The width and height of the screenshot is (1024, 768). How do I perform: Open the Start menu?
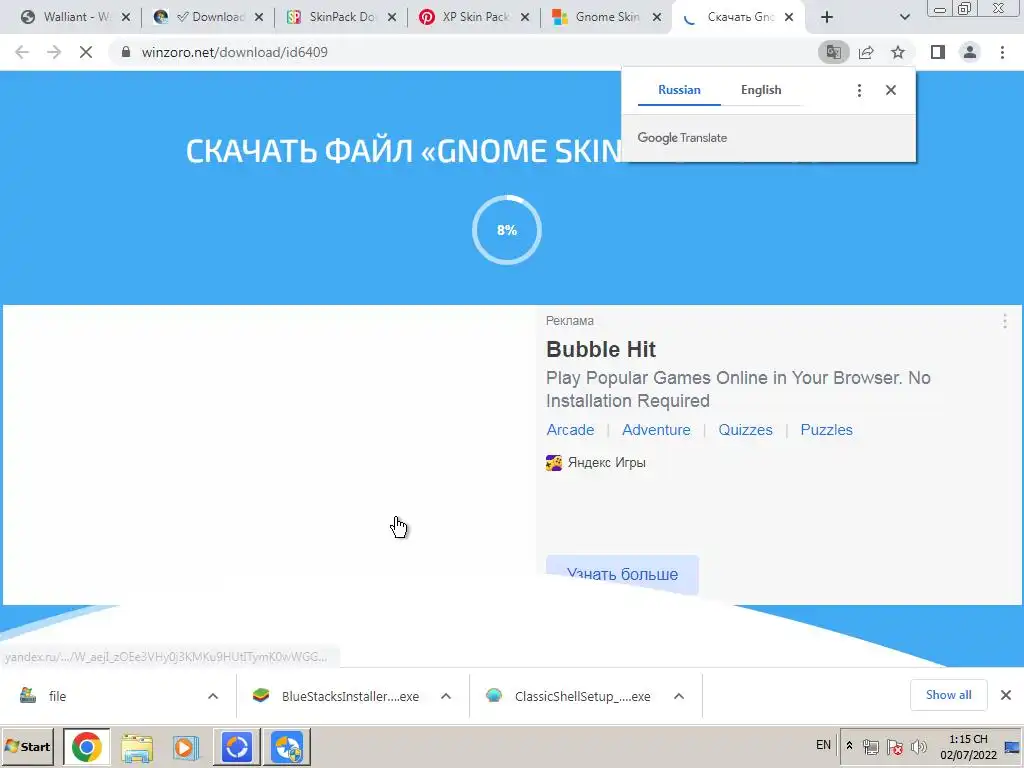tap(28, 746)
